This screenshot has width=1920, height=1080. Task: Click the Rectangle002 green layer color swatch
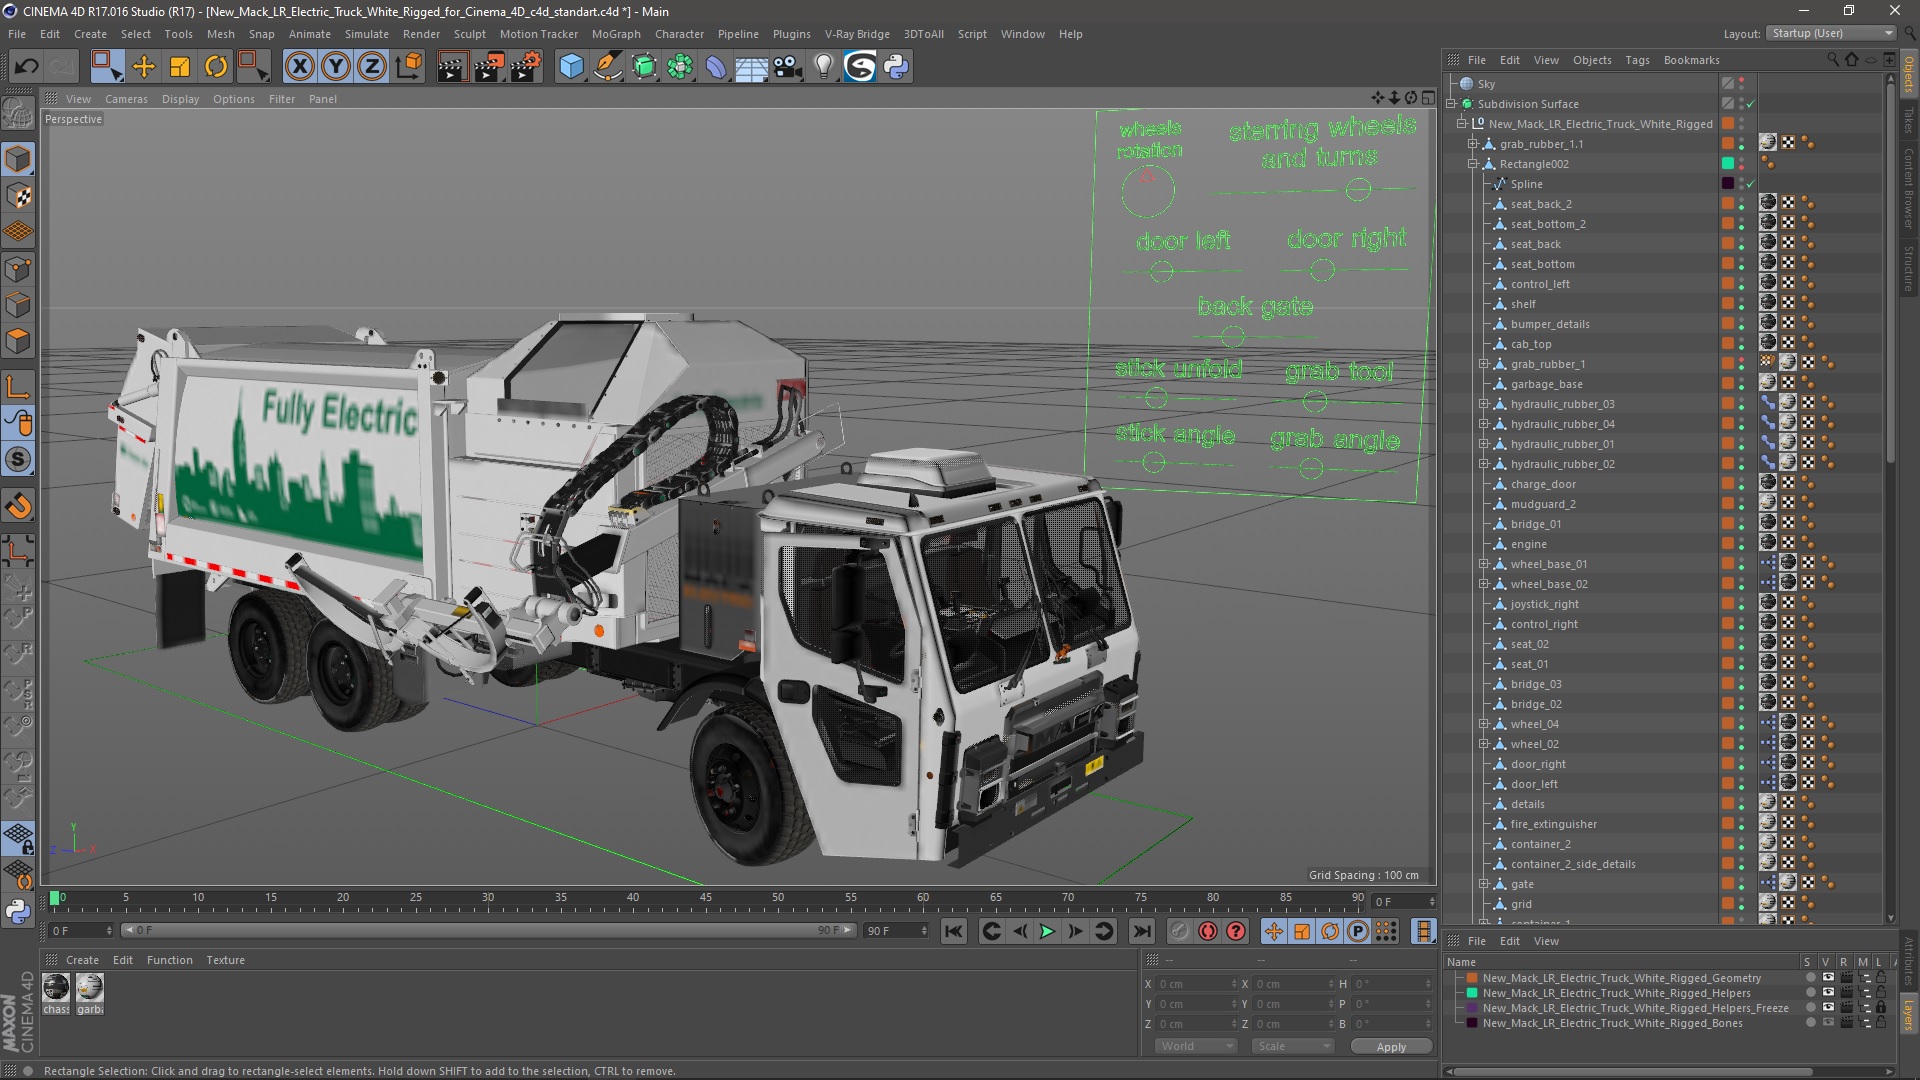[x=1727, y=164]
